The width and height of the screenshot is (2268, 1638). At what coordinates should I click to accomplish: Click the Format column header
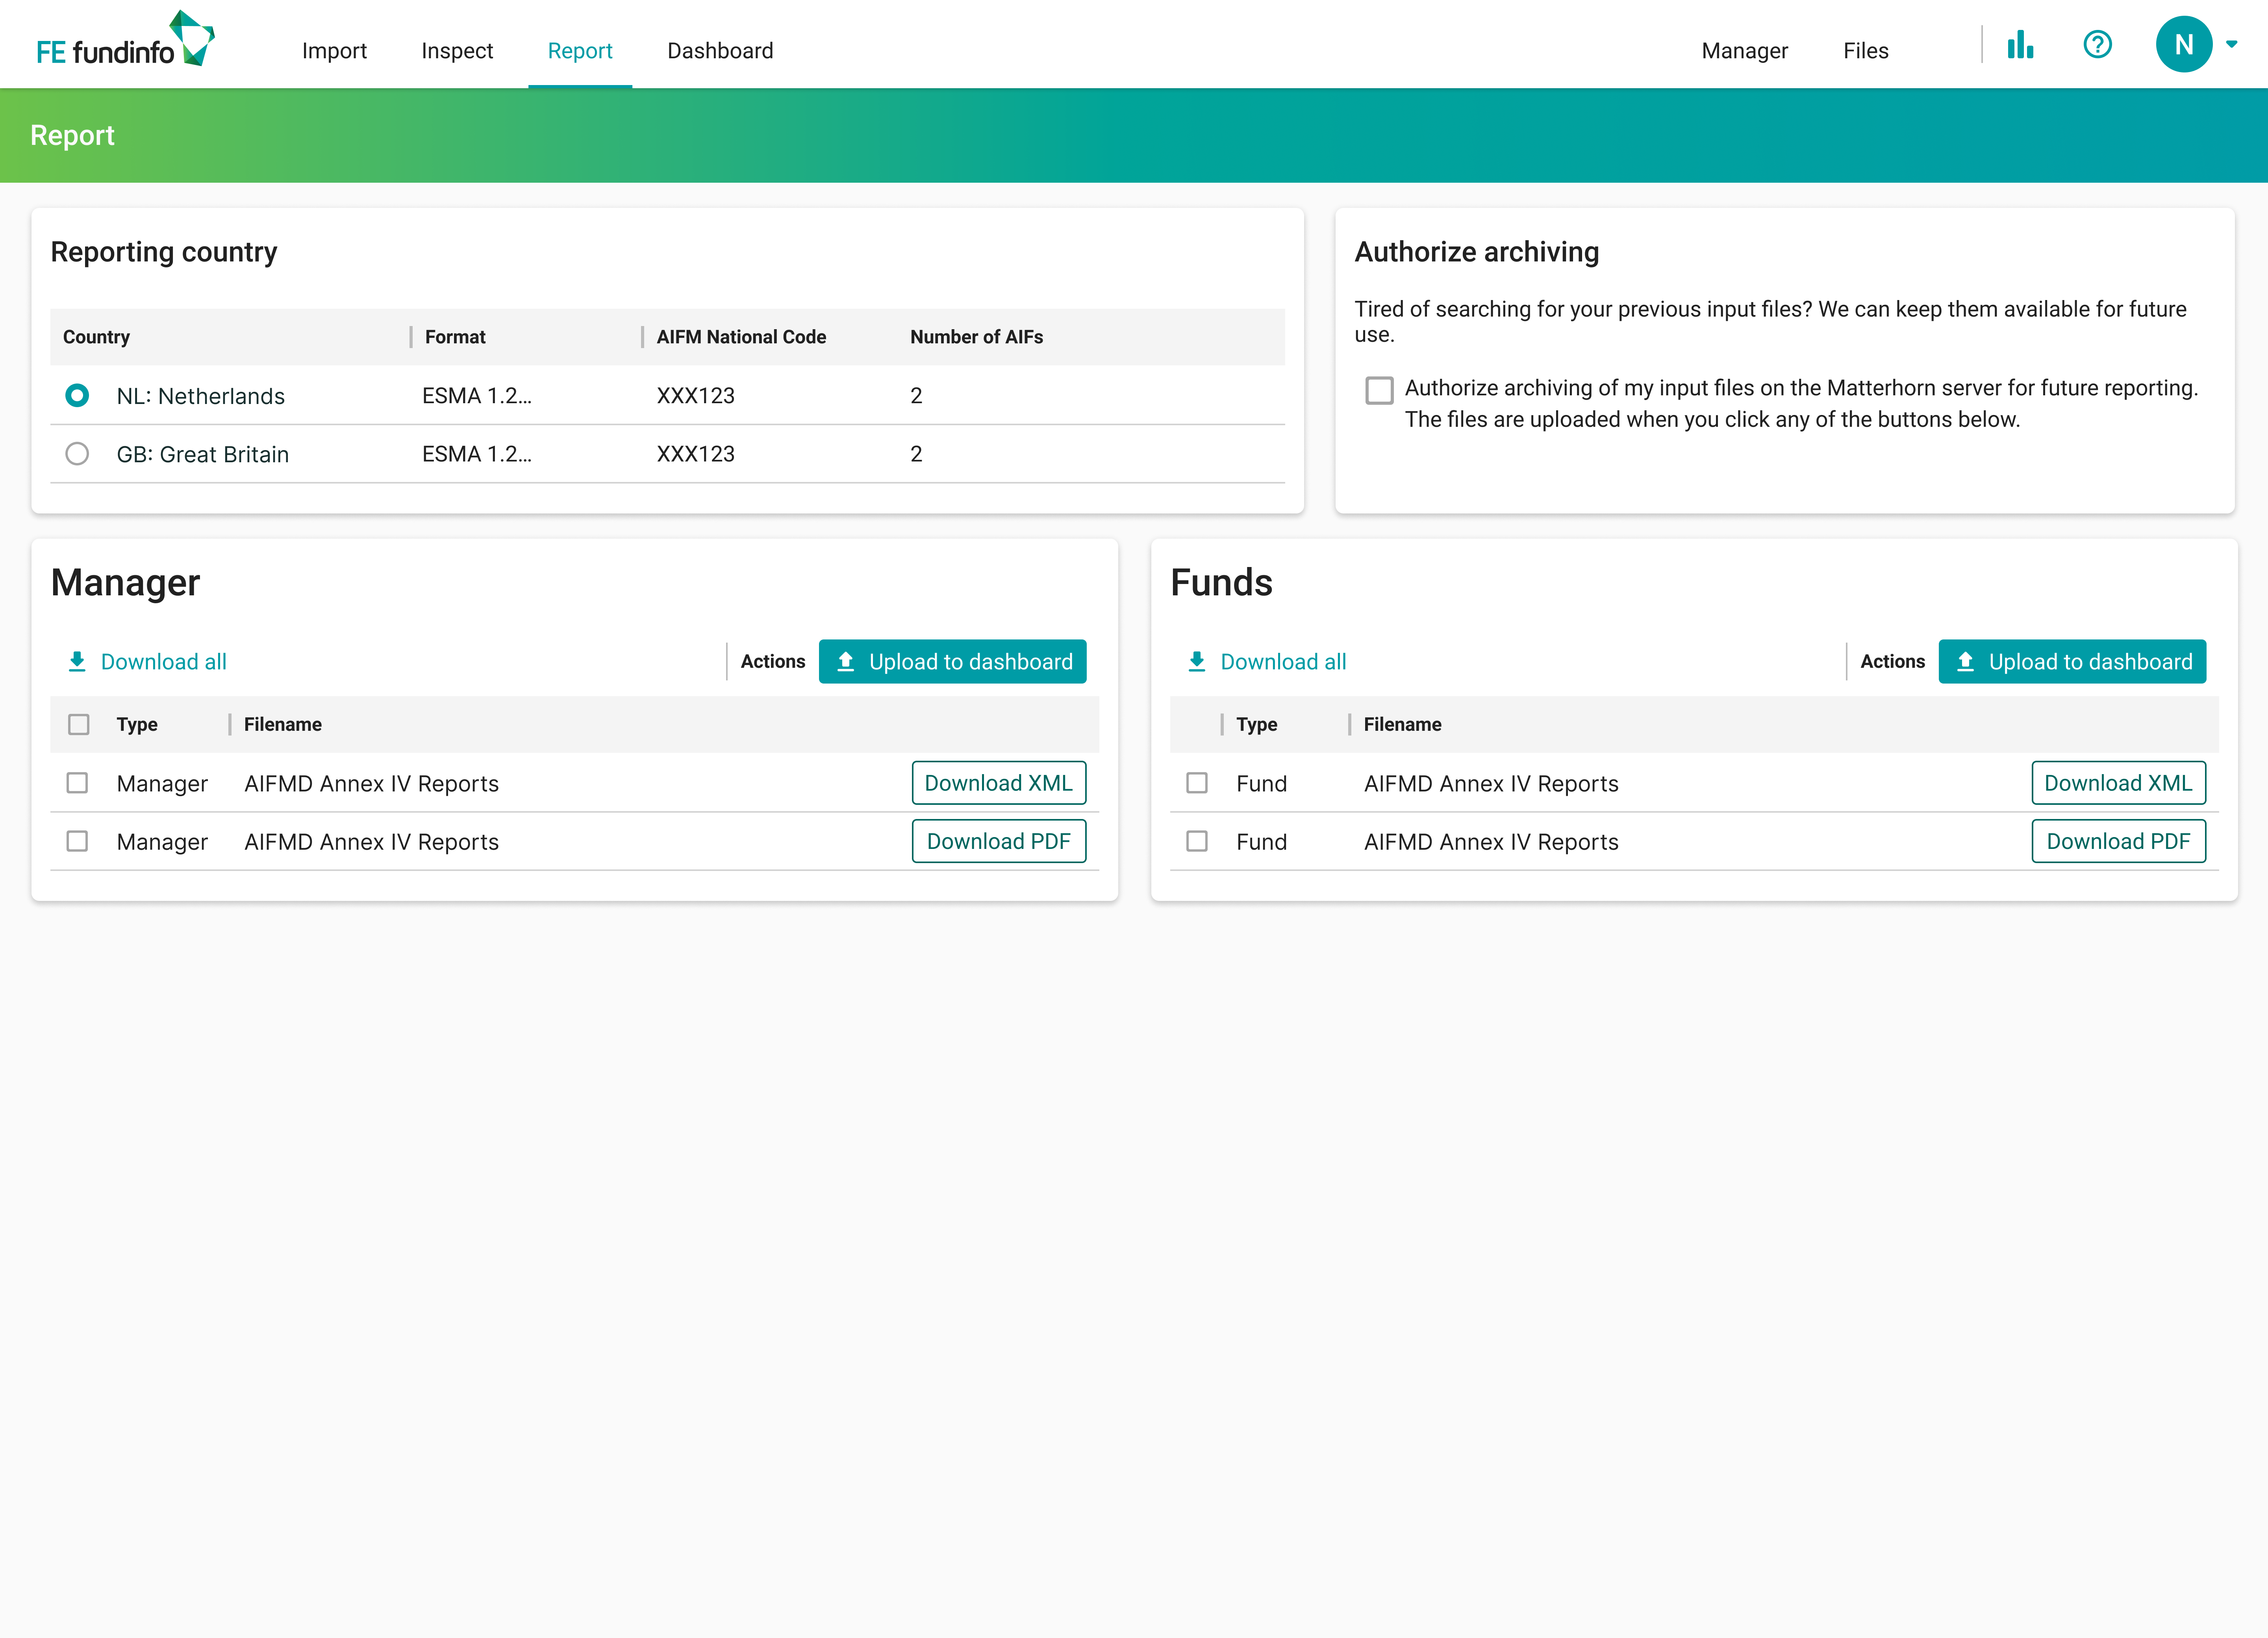coord(455,337)
